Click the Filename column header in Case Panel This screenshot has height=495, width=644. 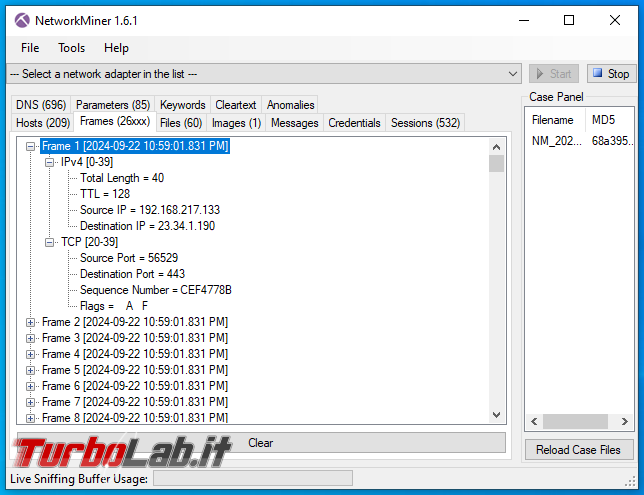coord(554,120)
